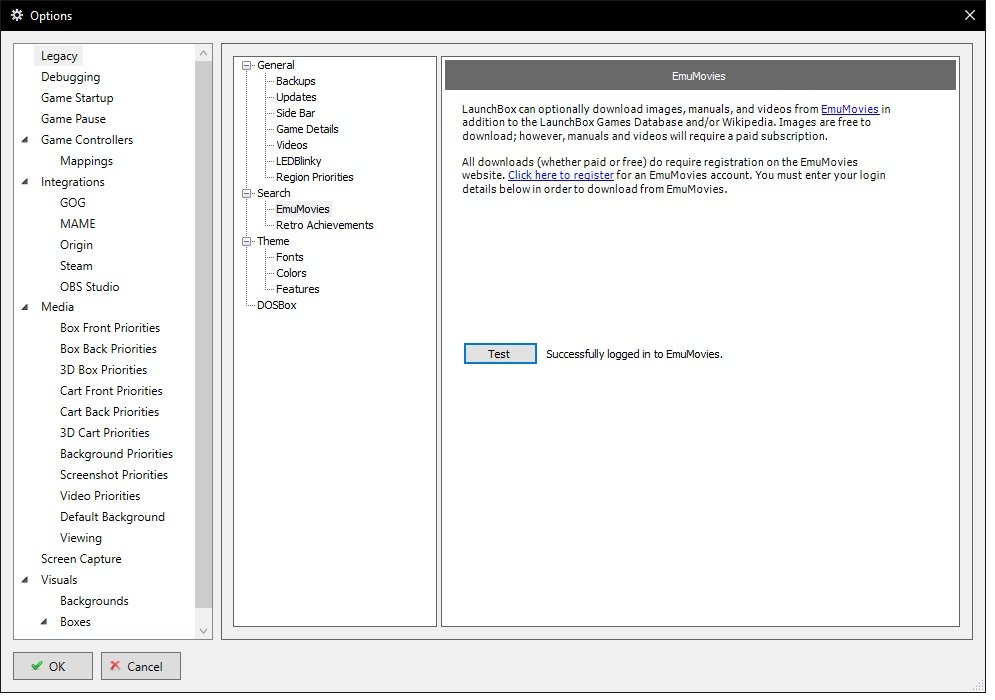Screen dimensions: 995x700
Task: Collapse the Media section
Action: 25,307
